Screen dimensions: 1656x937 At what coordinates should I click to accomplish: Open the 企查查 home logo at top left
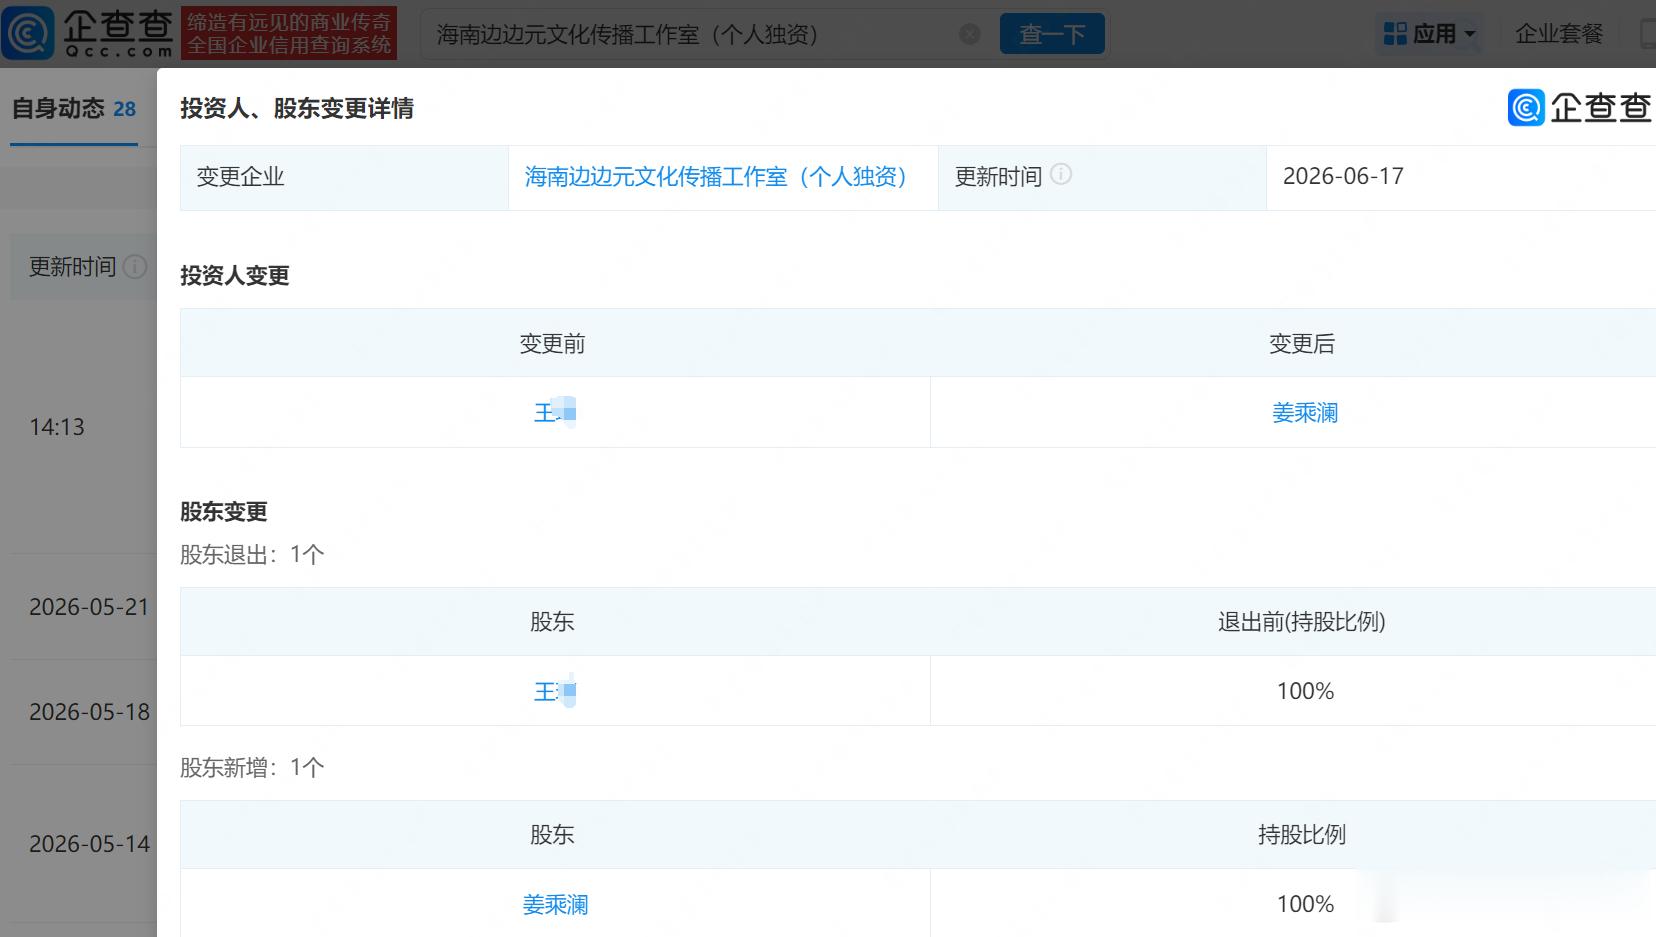pos(88,32)
